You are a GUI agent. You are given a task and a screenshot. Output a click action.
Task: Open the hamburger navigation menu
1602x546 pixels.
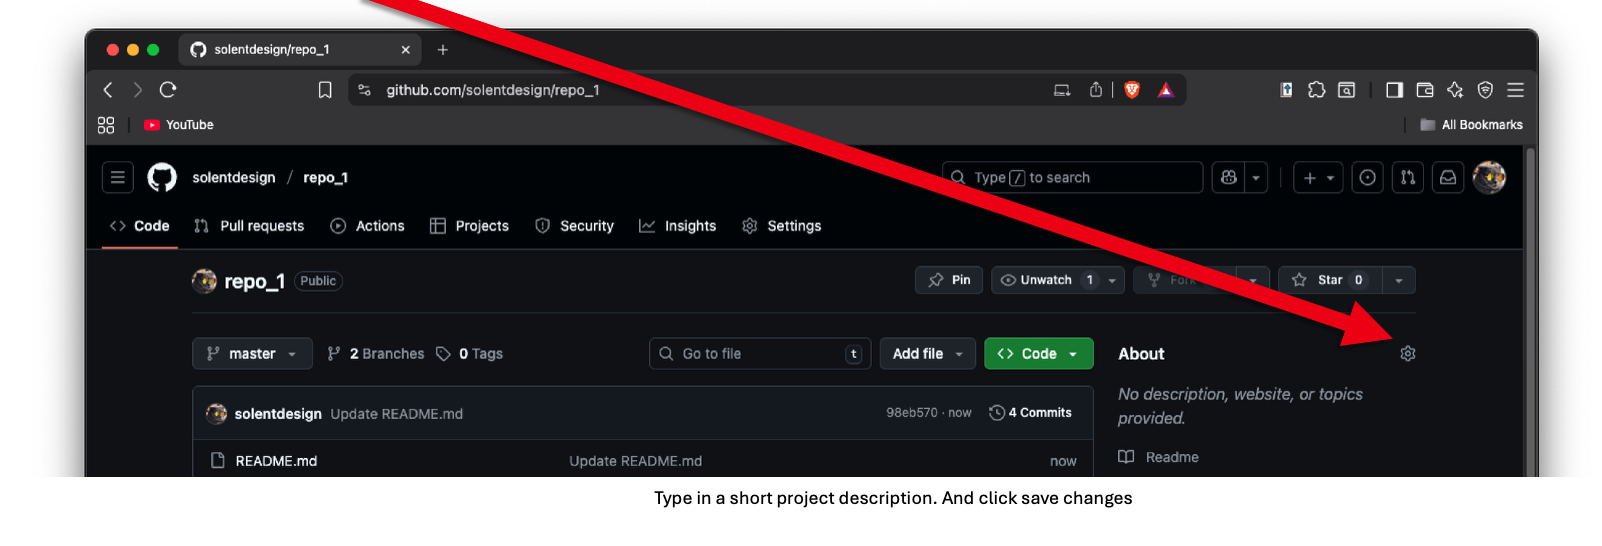pos(118,177)
